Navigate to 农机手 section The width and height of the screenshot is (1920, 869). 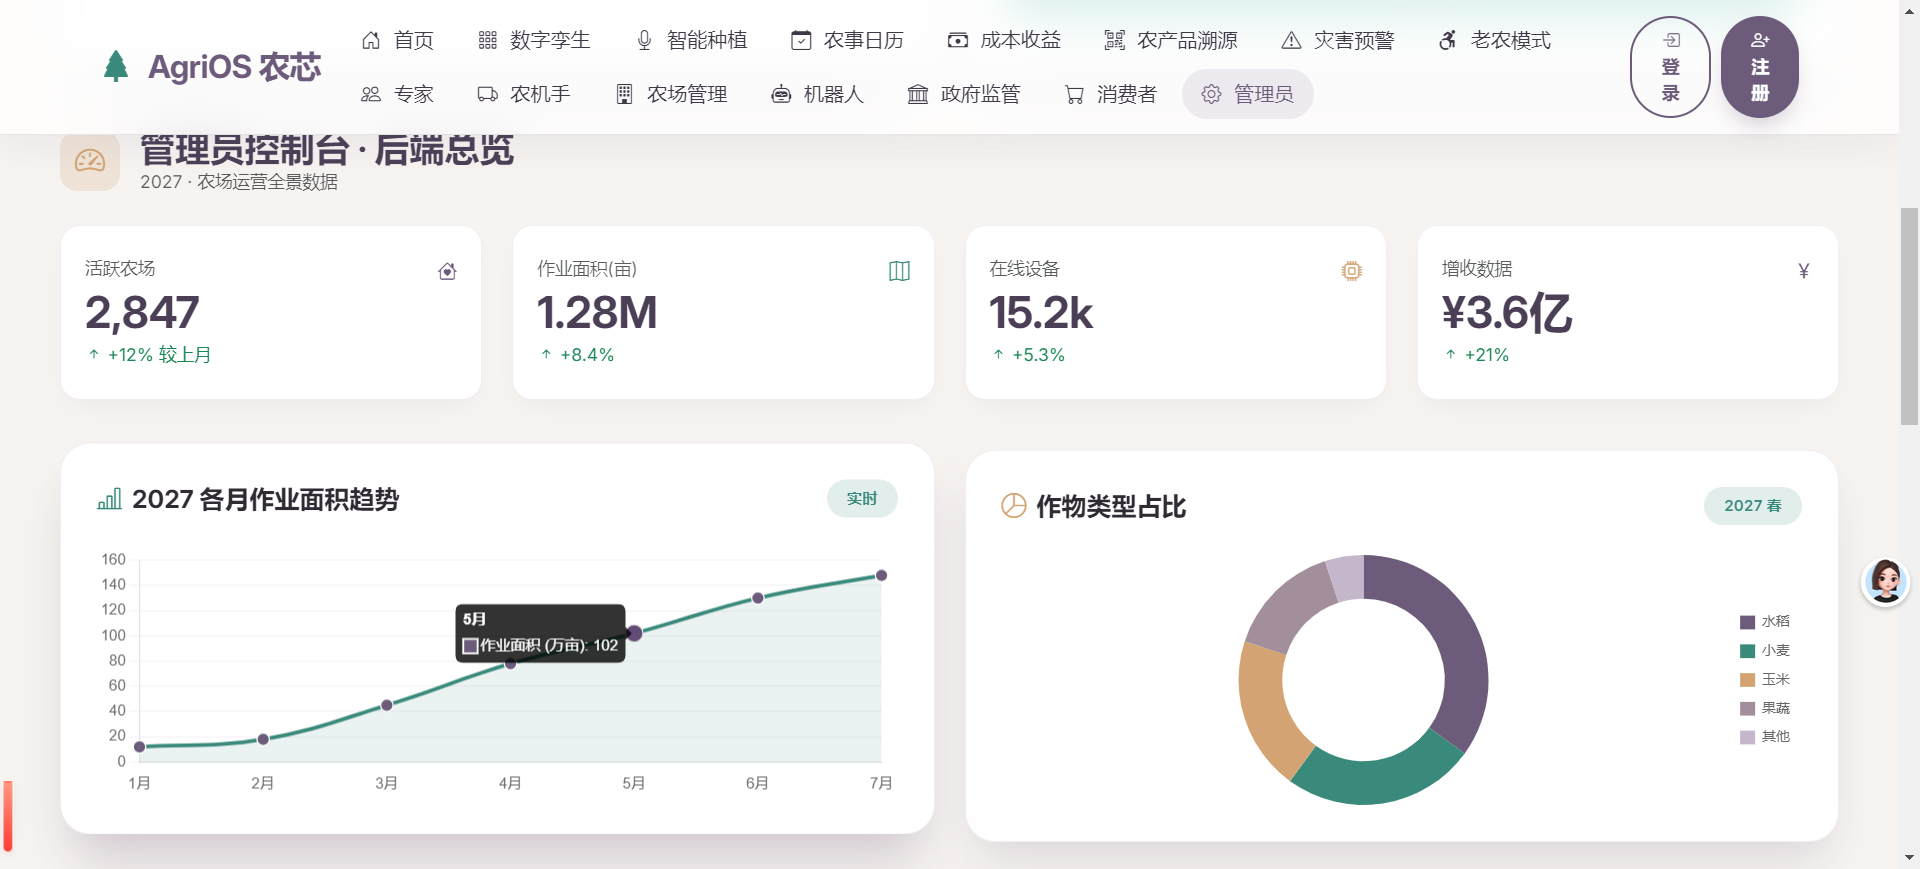(524, 94)
